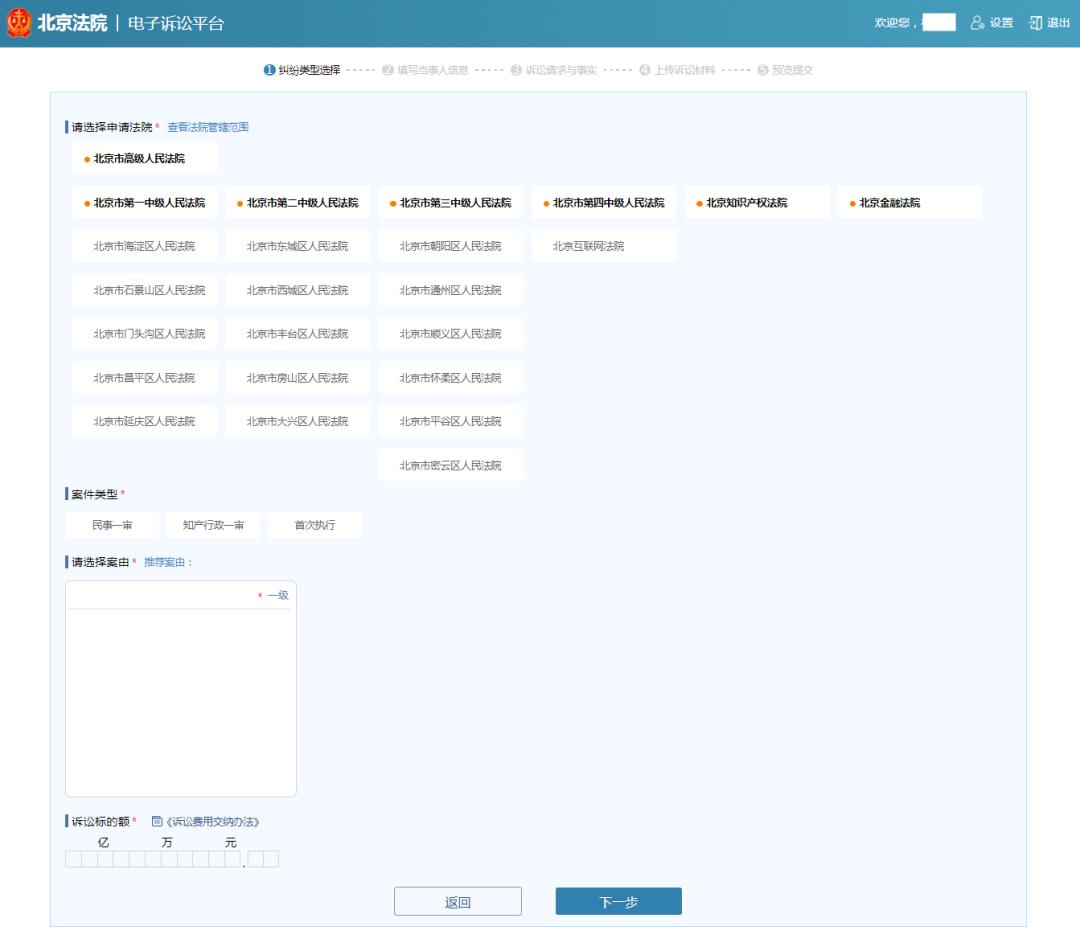The height and width of the screenshot is (947, 1080).
Task: Pick 北京市西城区人民法院
Action: click(298, 290)
